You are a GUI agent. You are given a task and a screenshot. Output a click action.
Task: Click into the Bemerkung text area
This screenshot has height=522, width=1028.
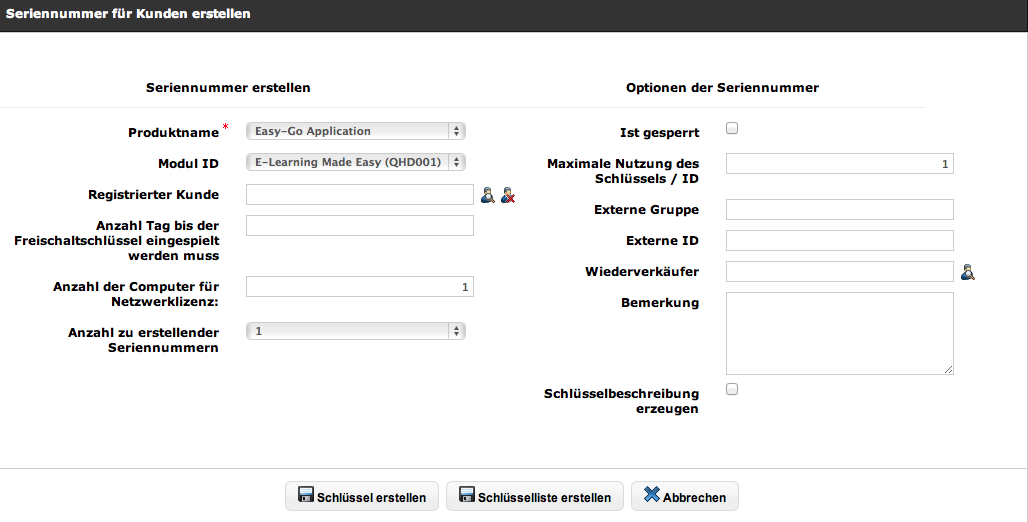coord(839,334)
